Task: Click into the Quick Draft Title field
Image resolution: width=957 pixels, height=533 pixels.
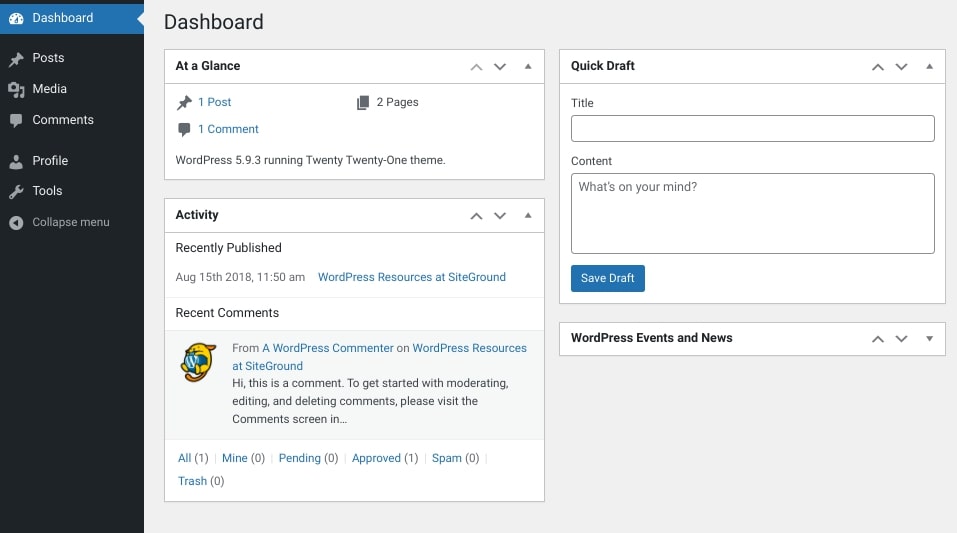Action: coord(752,128)
